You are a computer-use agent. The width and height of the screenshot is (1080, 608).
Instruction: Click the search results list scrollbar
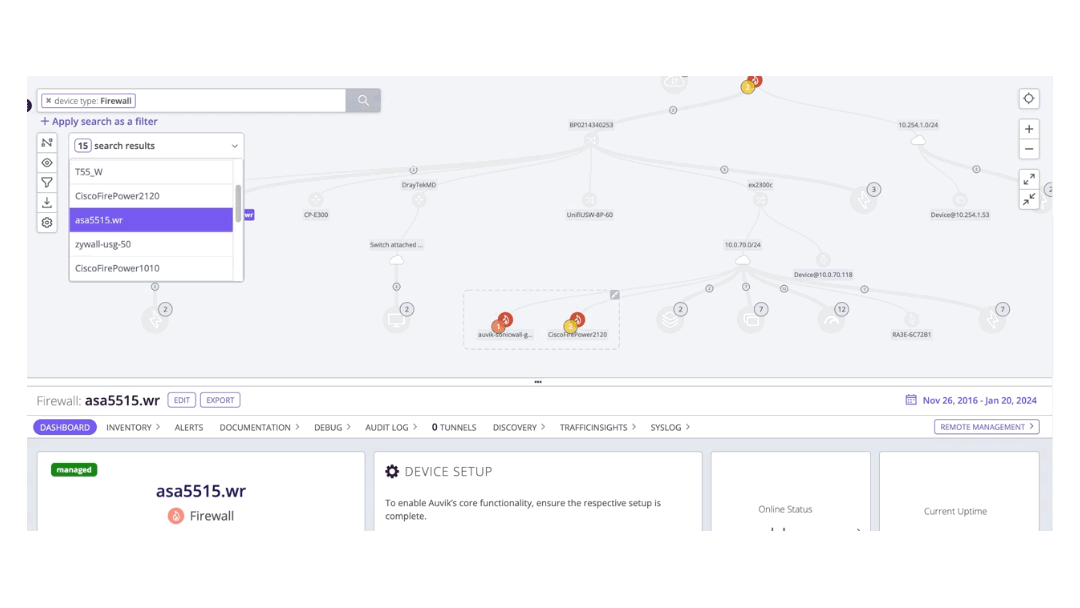(x=238, y=202)
